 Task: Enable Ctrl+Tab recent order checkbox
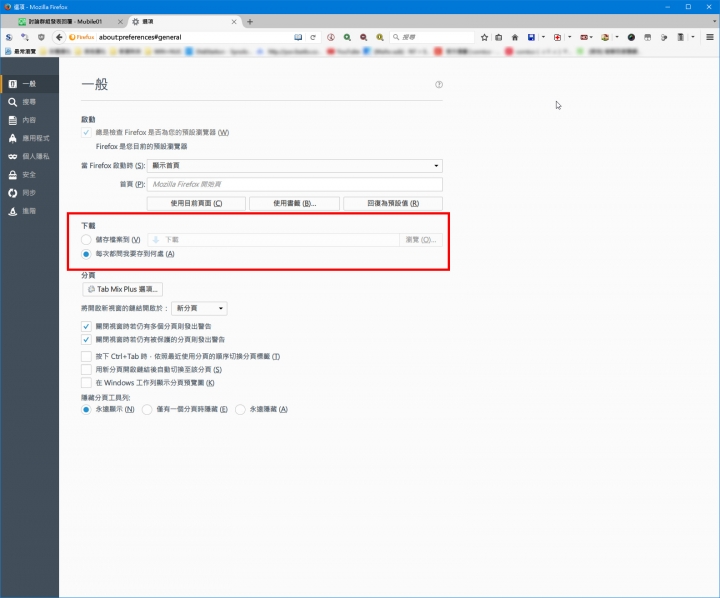pos(86,356)
